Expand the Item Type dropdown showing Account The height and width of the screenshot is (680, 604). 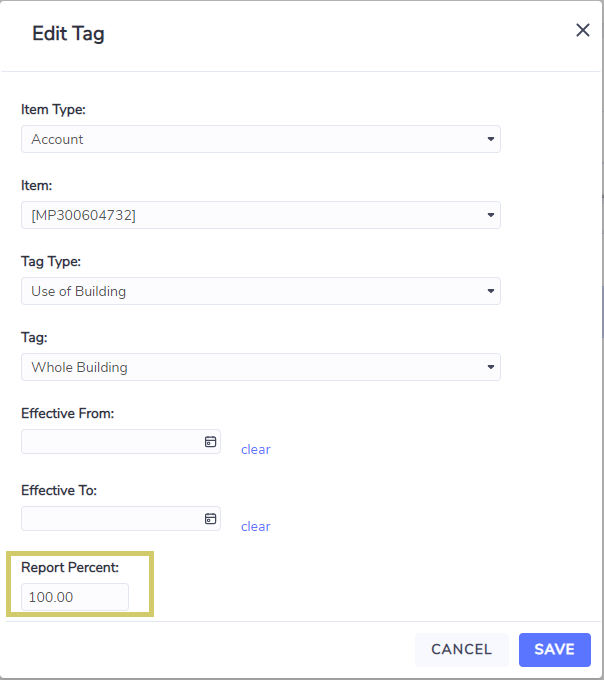pyautogui.click(x=261, y=139)
